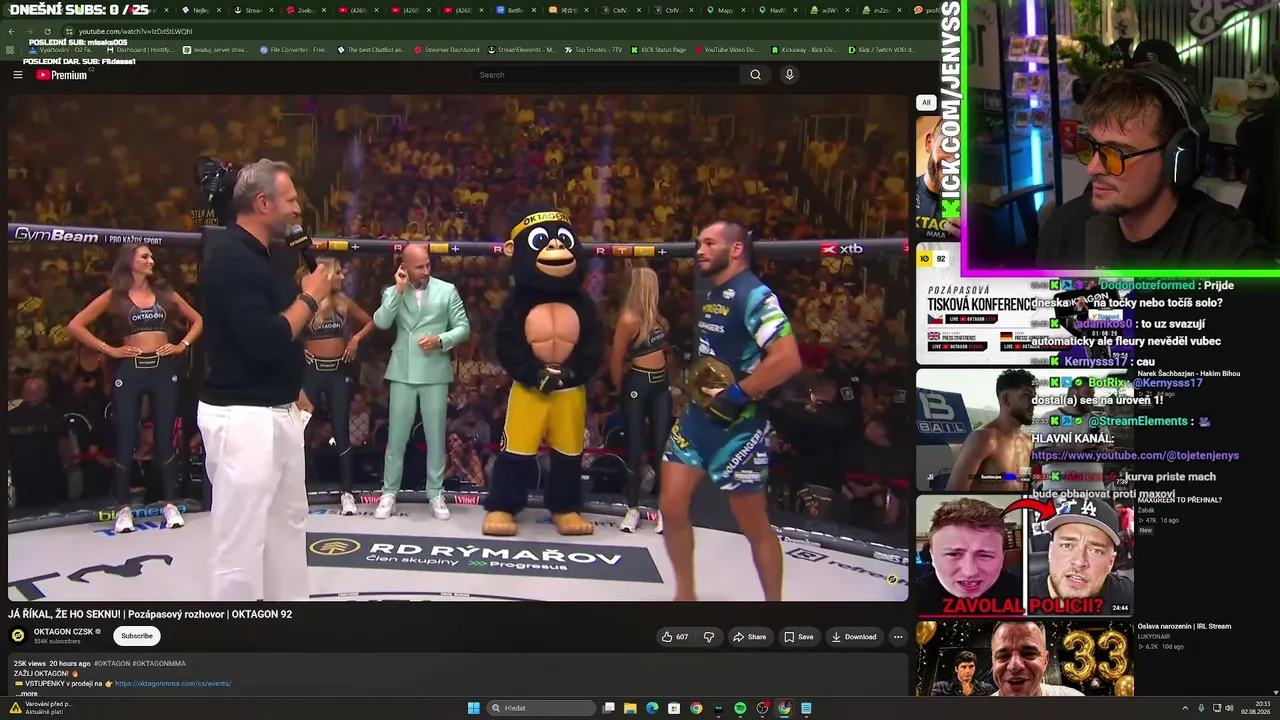The height and width of the screenshot is (720, 1280).
Task: Subscribe to OKTAGON CZSK channel
Action: tap(137, 636)
